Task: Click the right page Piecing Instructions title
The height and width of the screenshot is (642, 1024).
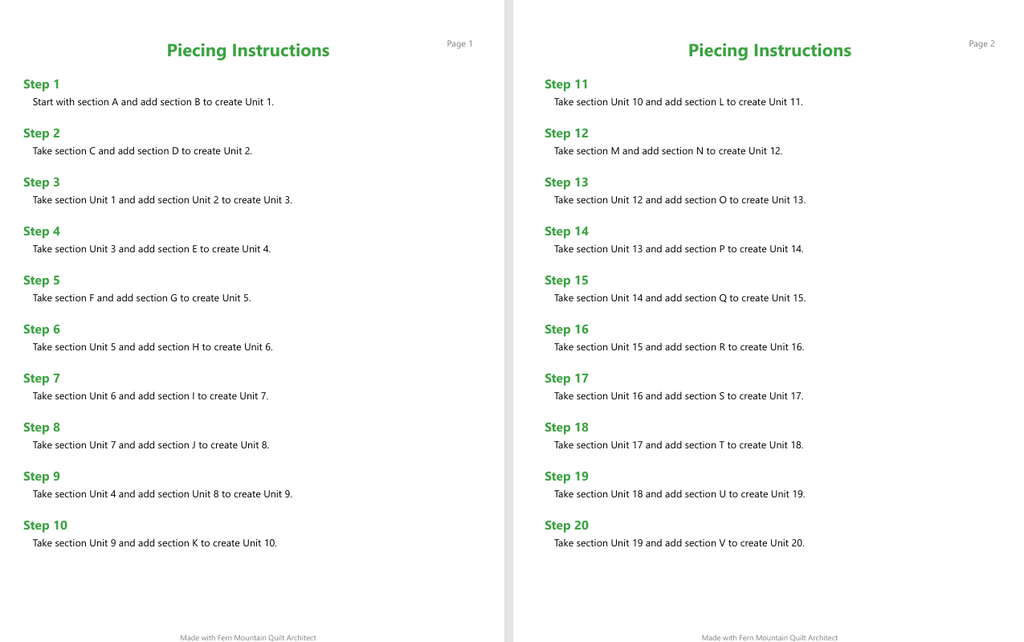Action: point(769,50)
